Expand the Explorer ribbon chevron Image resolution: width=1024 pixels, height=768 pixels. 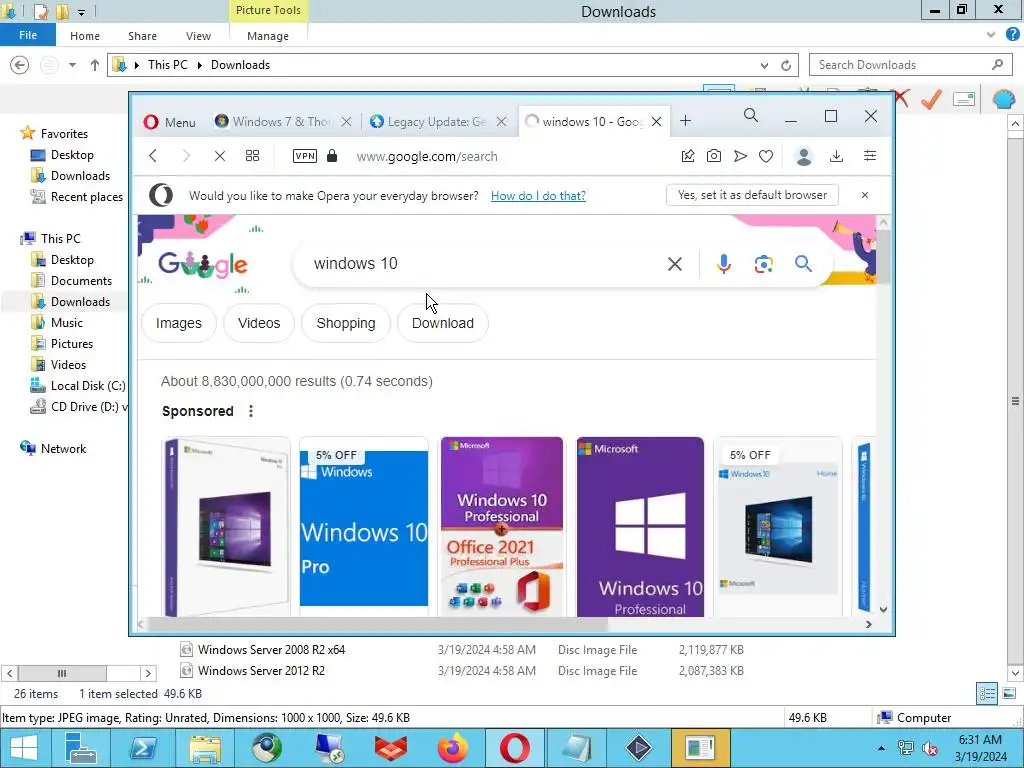click(x=991, y=35)
